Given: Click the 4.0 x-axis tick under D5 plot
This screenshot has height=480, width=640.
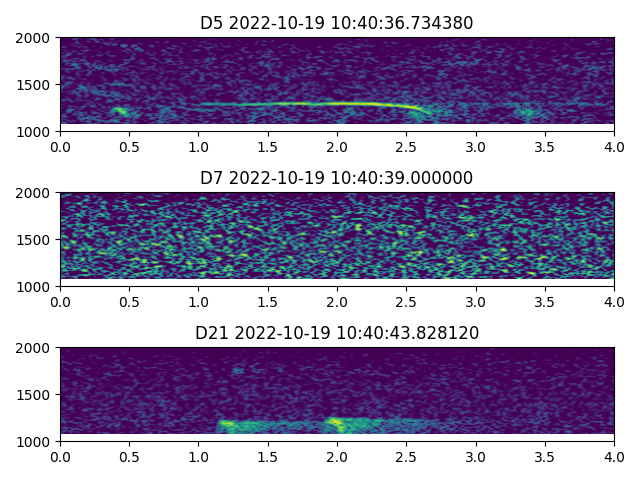Looking at the screenshot, I should coord(614,146).
